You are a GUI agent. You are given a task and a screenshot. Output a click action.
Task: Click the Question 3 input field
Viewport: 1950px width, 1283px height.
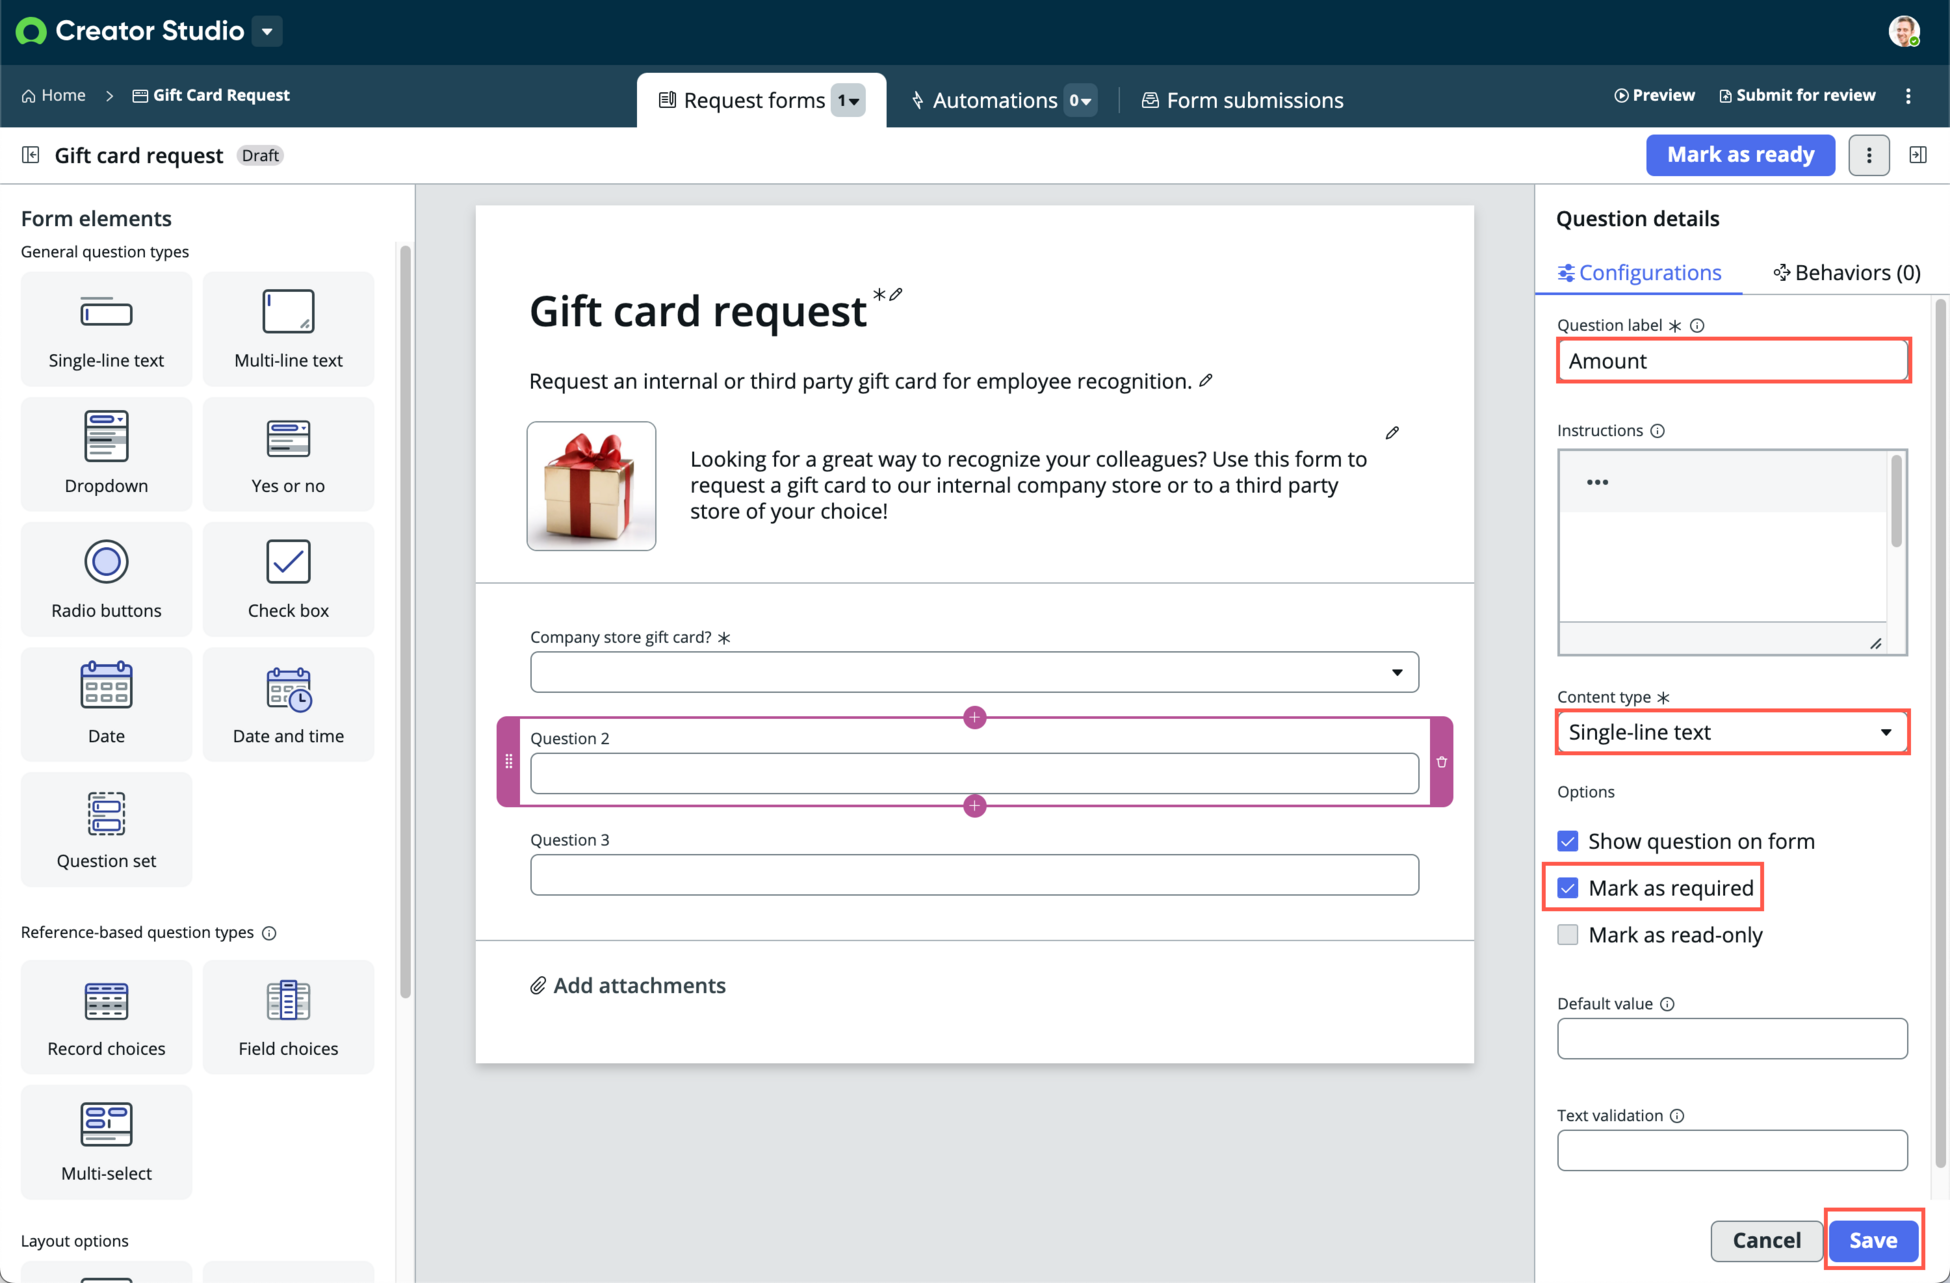pos(974,875)
